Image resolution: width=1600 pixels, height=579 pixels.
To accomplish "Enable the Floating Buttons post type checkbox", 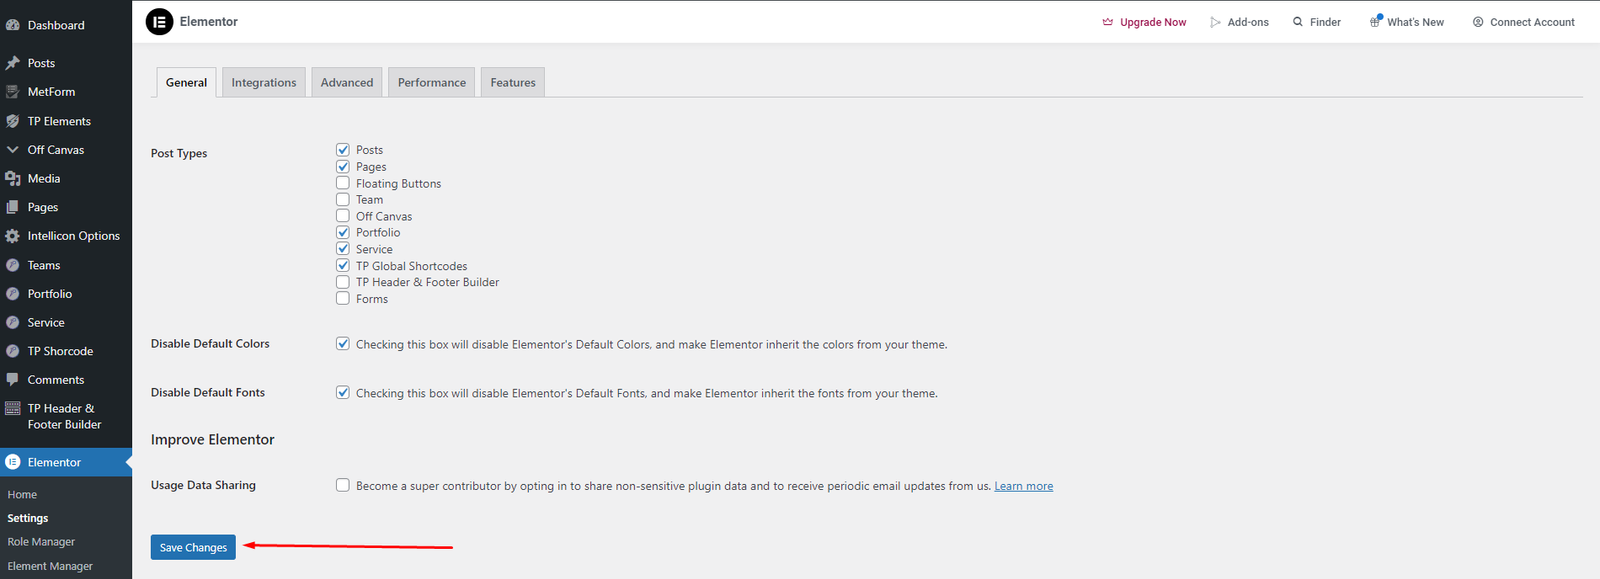I will [x=343, y=183].
